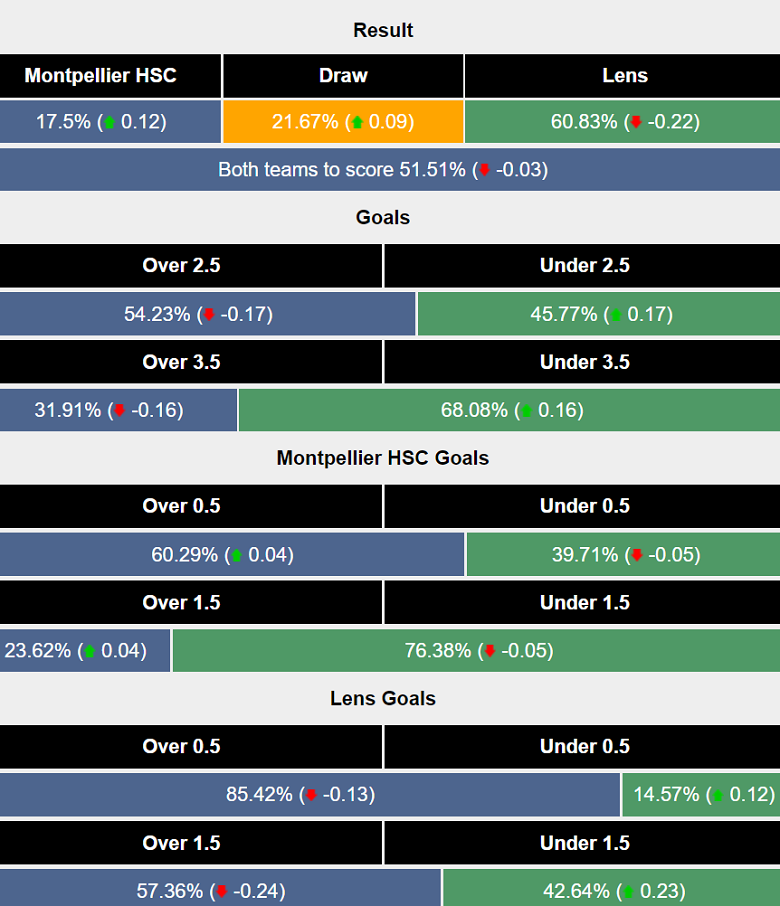Click red down arrow in Both teams to score row
Viewport: 780px width, 906px height.
click(x=485, y=170)
